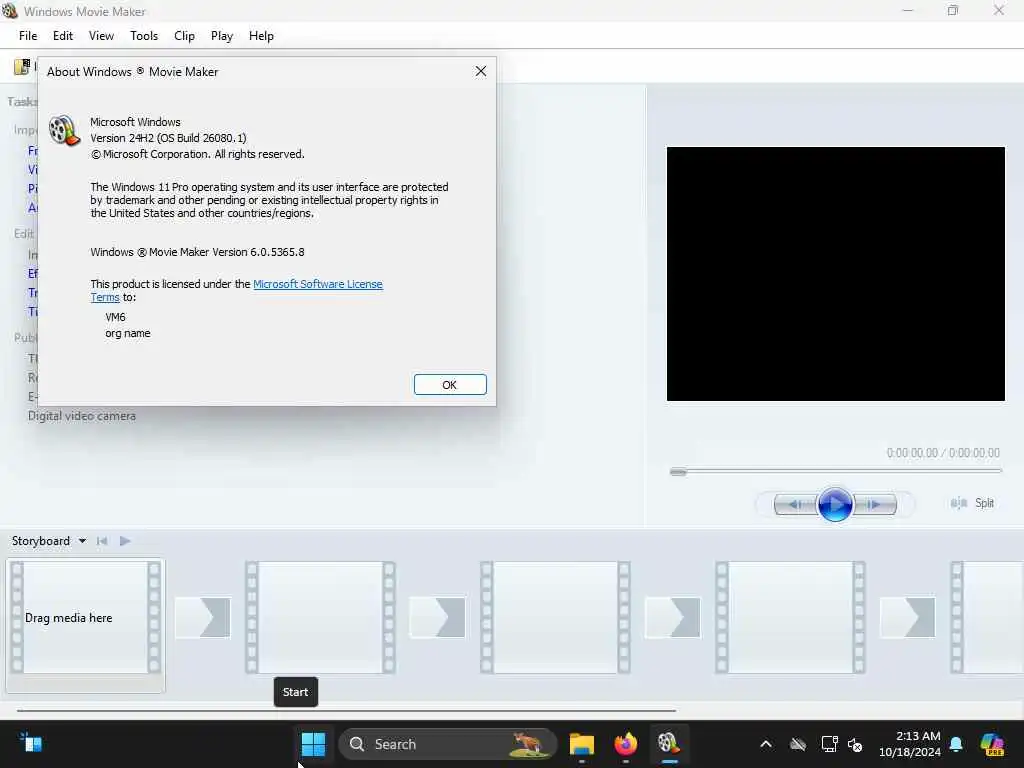Image resolution: width=1024 pixels, height=768 pixels.
Task: Click the muted volume tray icon
Action: tap(855, 744)
